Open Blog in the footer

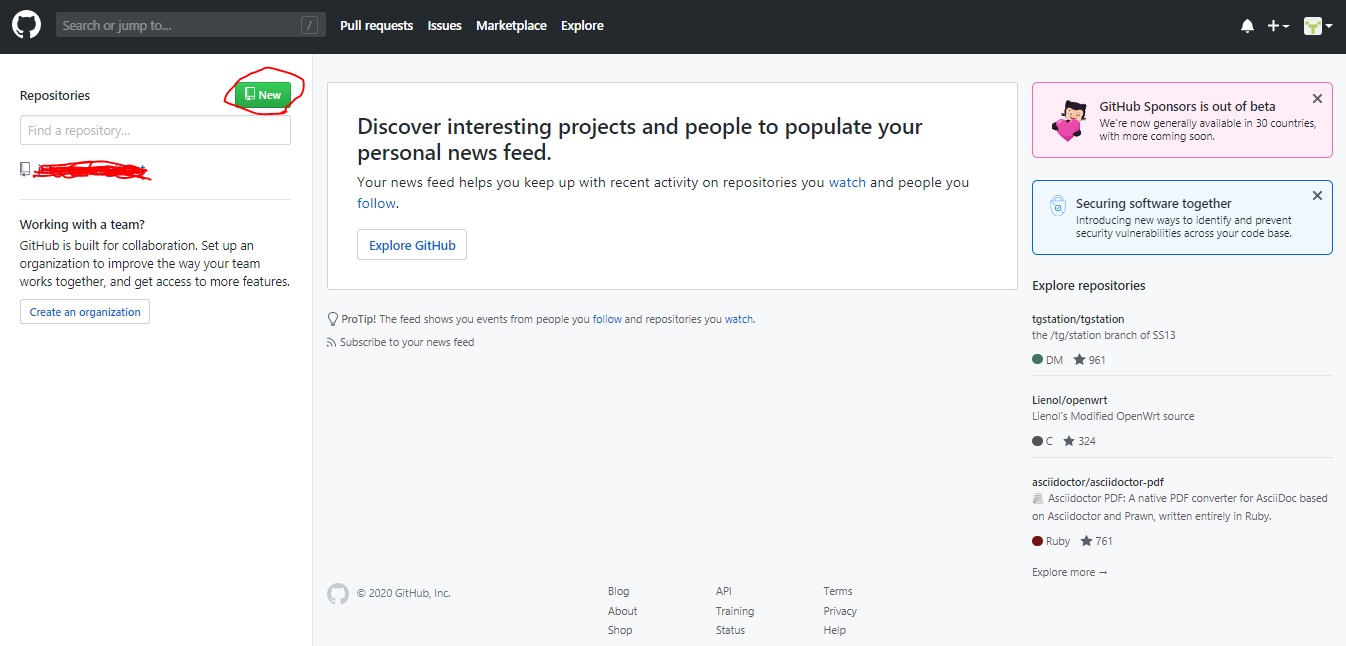(x=619, y=591)
